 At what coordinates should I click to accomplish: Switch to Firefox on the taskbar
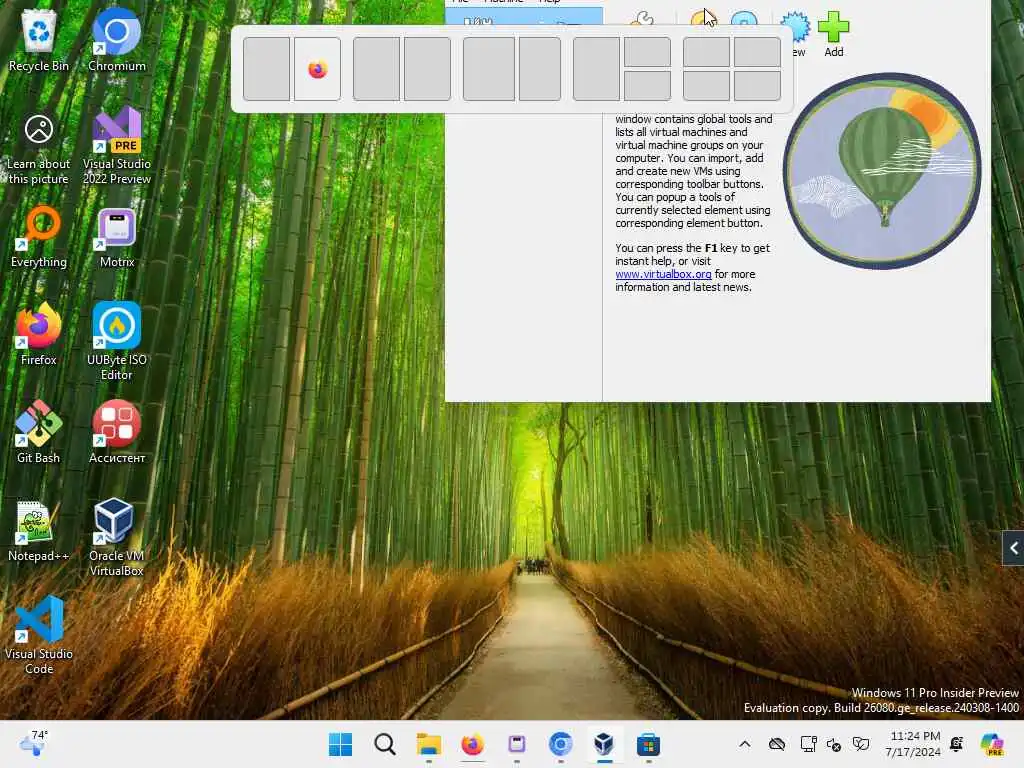pos(472,744)
